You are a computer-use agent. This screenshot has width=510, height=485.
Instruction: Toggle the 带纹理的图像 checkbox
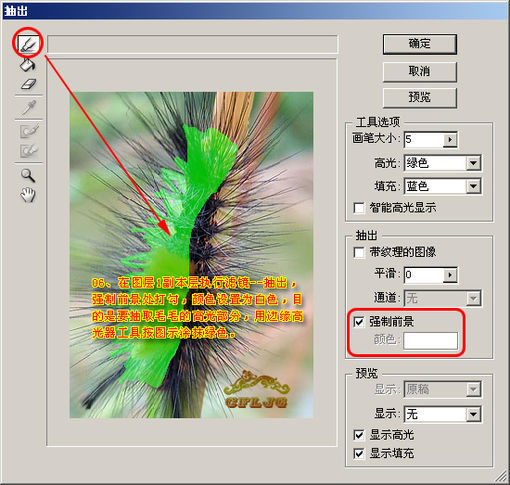coord(359,252)
